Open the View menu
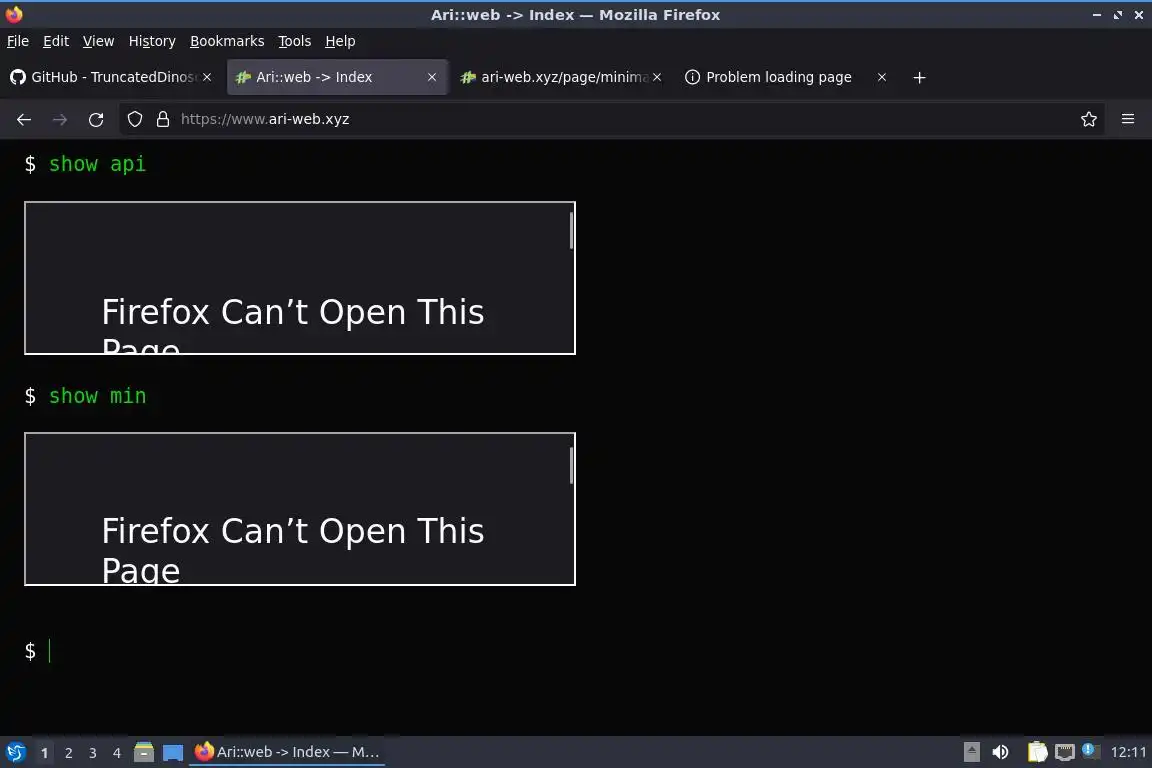 [98, 41]
